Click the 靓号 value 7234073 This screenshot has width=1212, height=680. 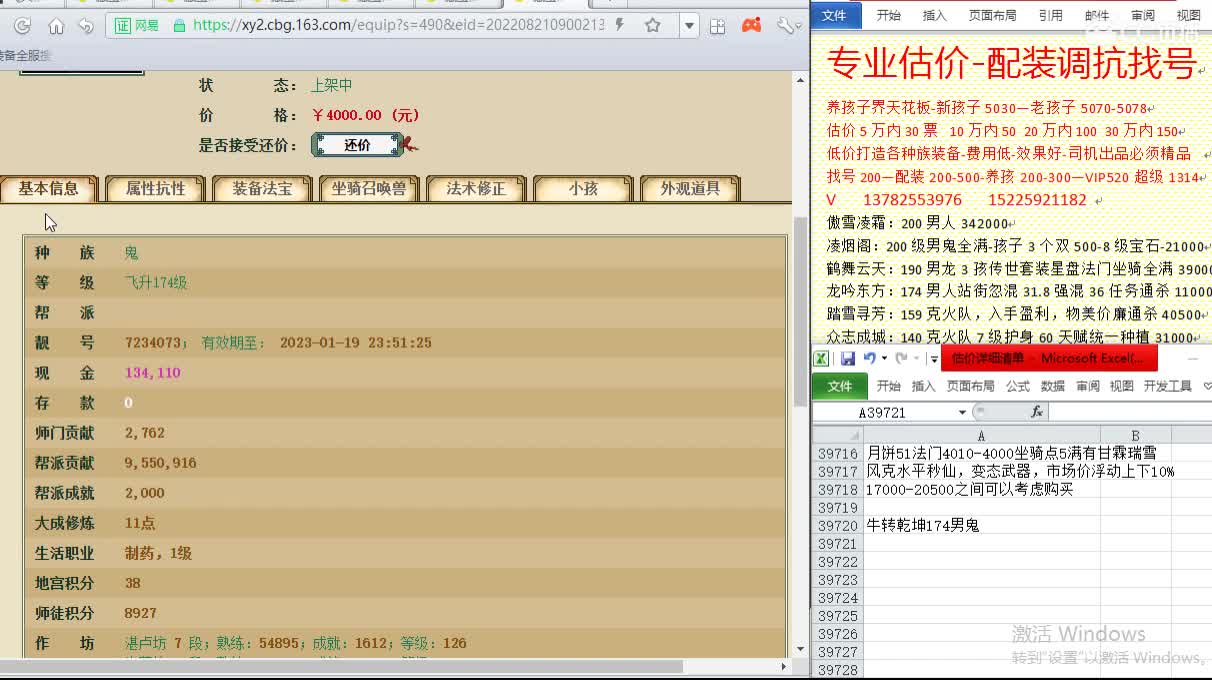coord(153,343)
